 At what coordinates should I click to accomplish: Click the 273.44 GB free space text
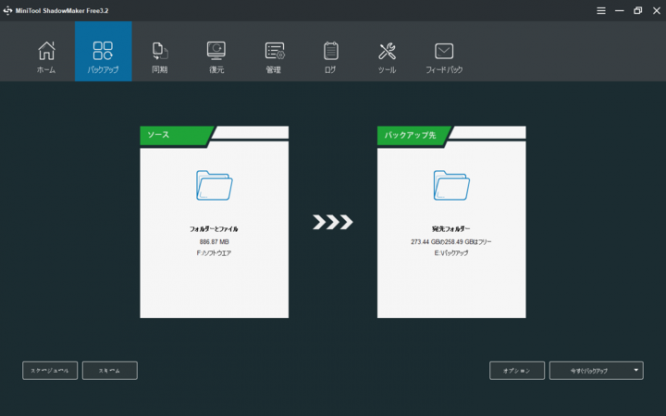tap(451, 242)
